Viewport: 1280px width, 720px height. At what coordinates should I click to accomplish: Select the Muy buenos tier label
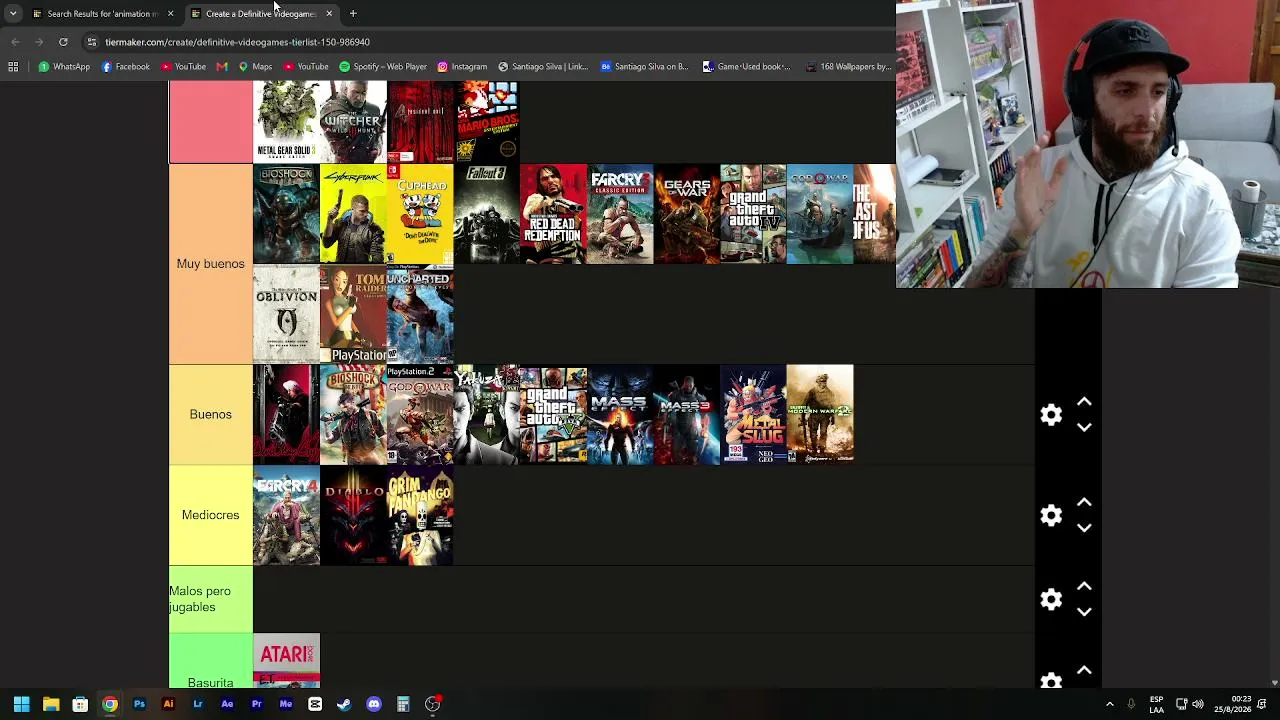(x=210, y=264)
